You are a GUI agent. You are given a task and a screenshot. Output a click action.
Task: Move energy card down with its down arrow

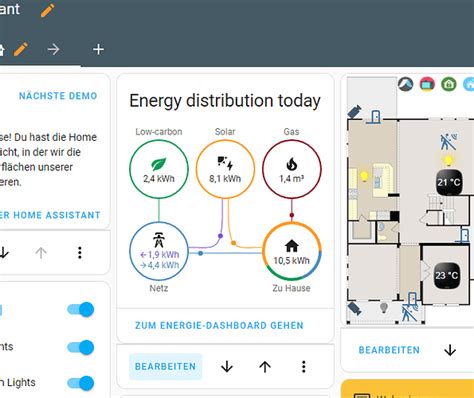pyautogui.click(x=227, y=367)
